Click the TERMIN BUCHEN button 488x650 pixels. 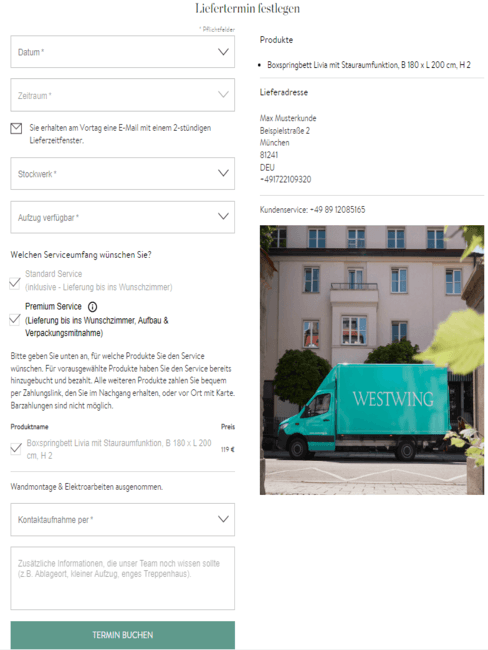(123, 635)
